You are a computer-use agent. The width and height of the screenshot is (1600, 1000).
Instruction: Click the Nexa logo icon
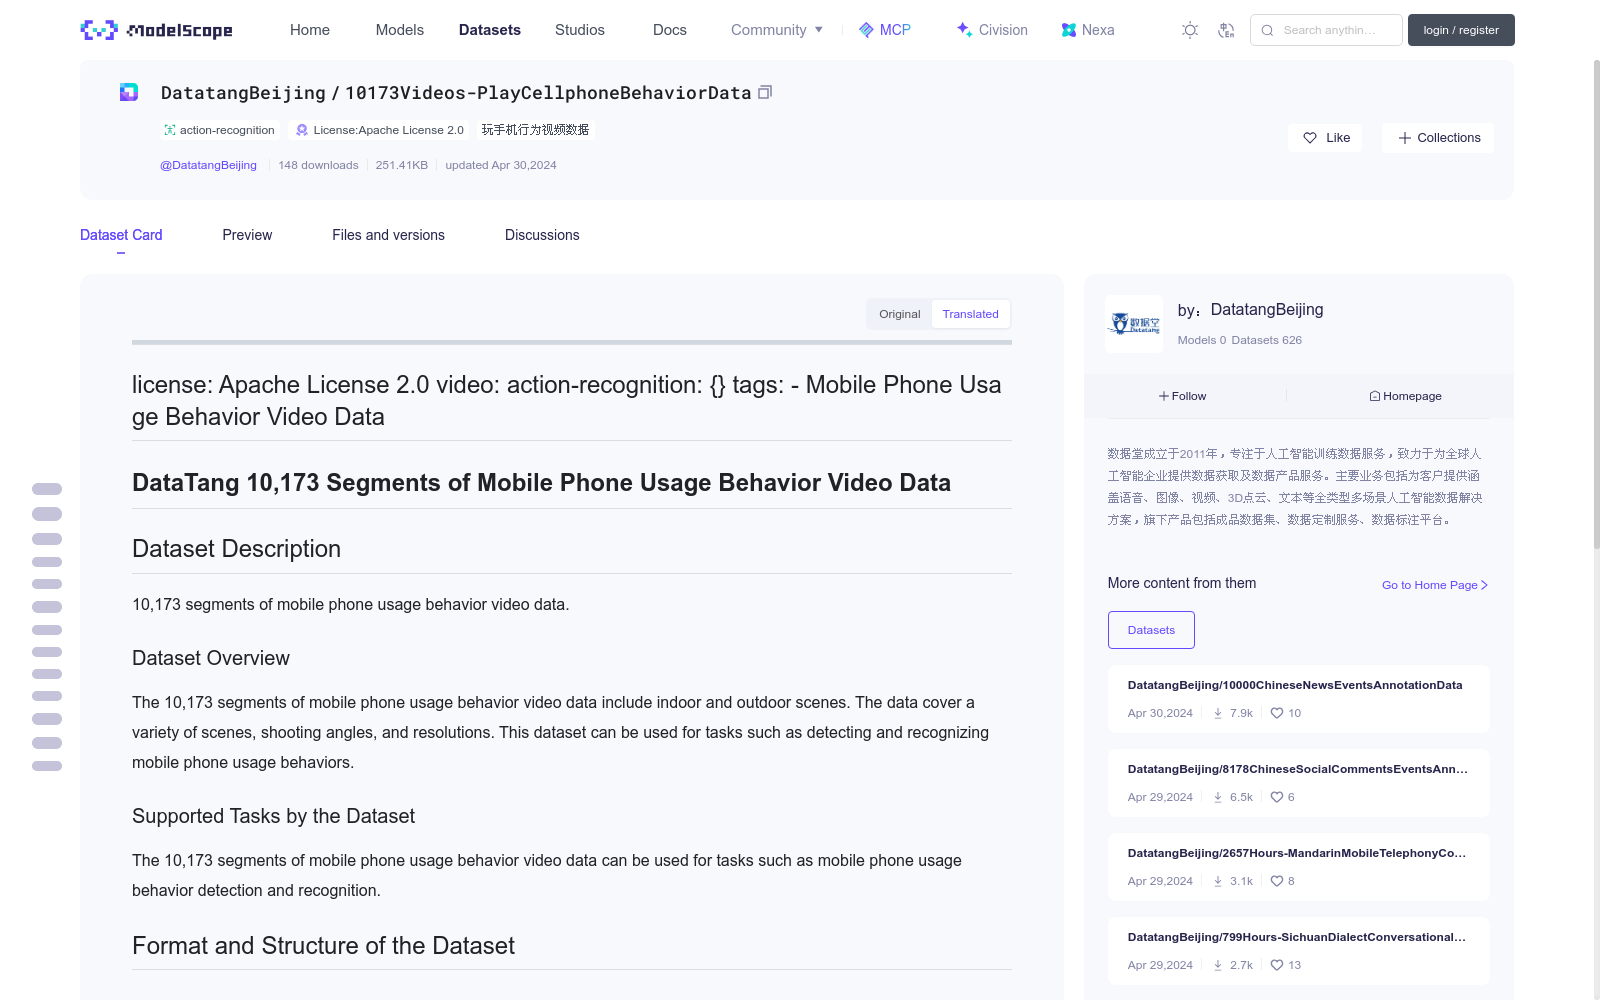(1069, 30)
